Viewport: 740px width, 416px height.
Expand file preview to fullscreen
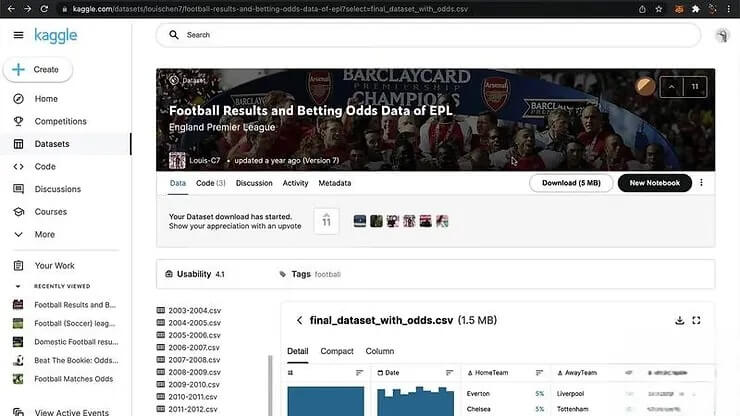(697, 321)
